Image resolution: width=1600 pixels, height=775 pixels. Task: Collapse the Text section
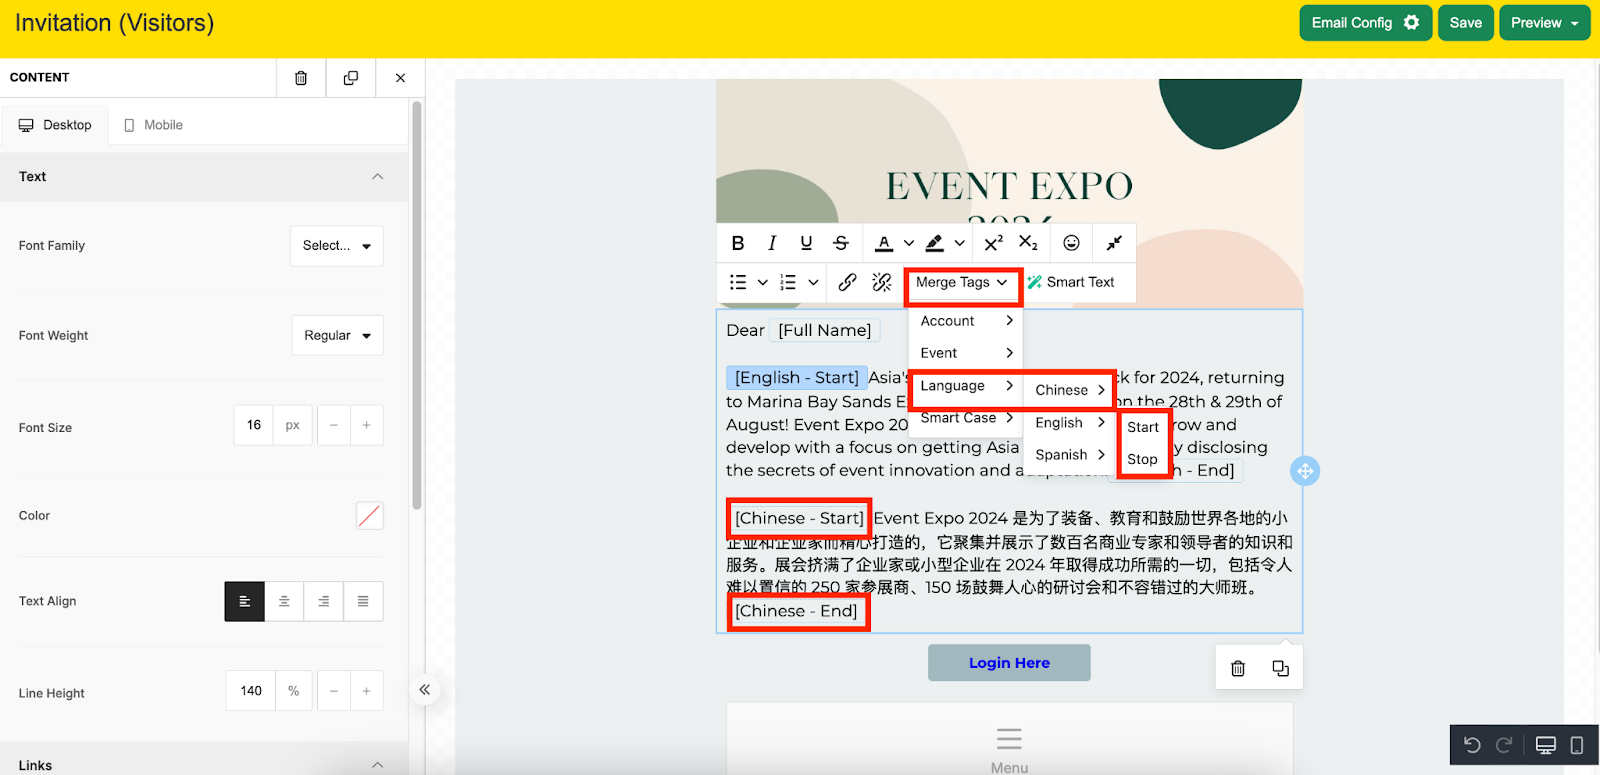(377, 177)
